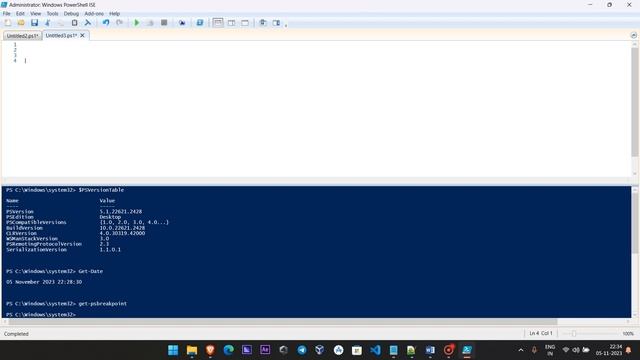Viewport: 640px width, 360px height.
Task: Click the get-psbreakpoint command text
Action: 102,304
